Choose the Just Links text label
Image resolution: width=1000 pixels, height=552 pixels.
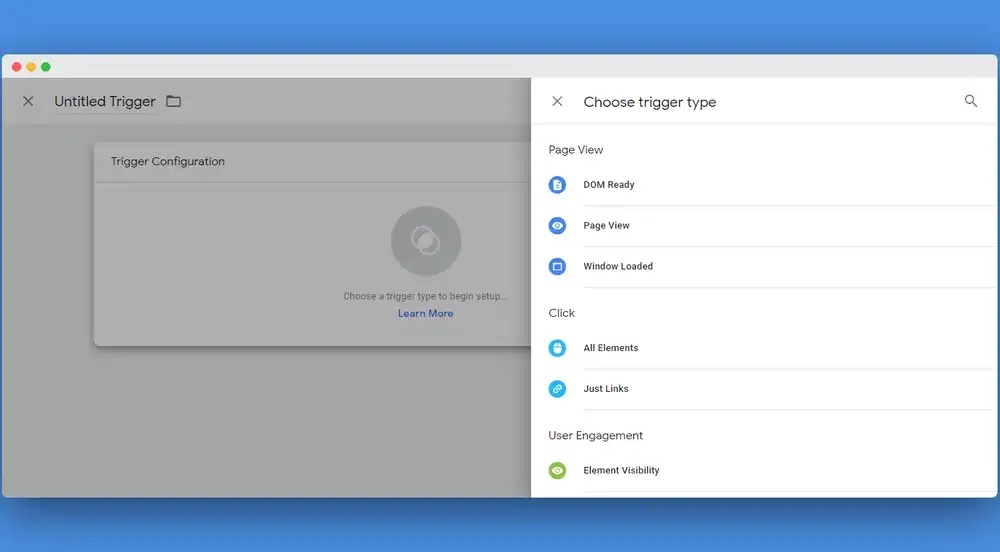[x=606, y=389]
